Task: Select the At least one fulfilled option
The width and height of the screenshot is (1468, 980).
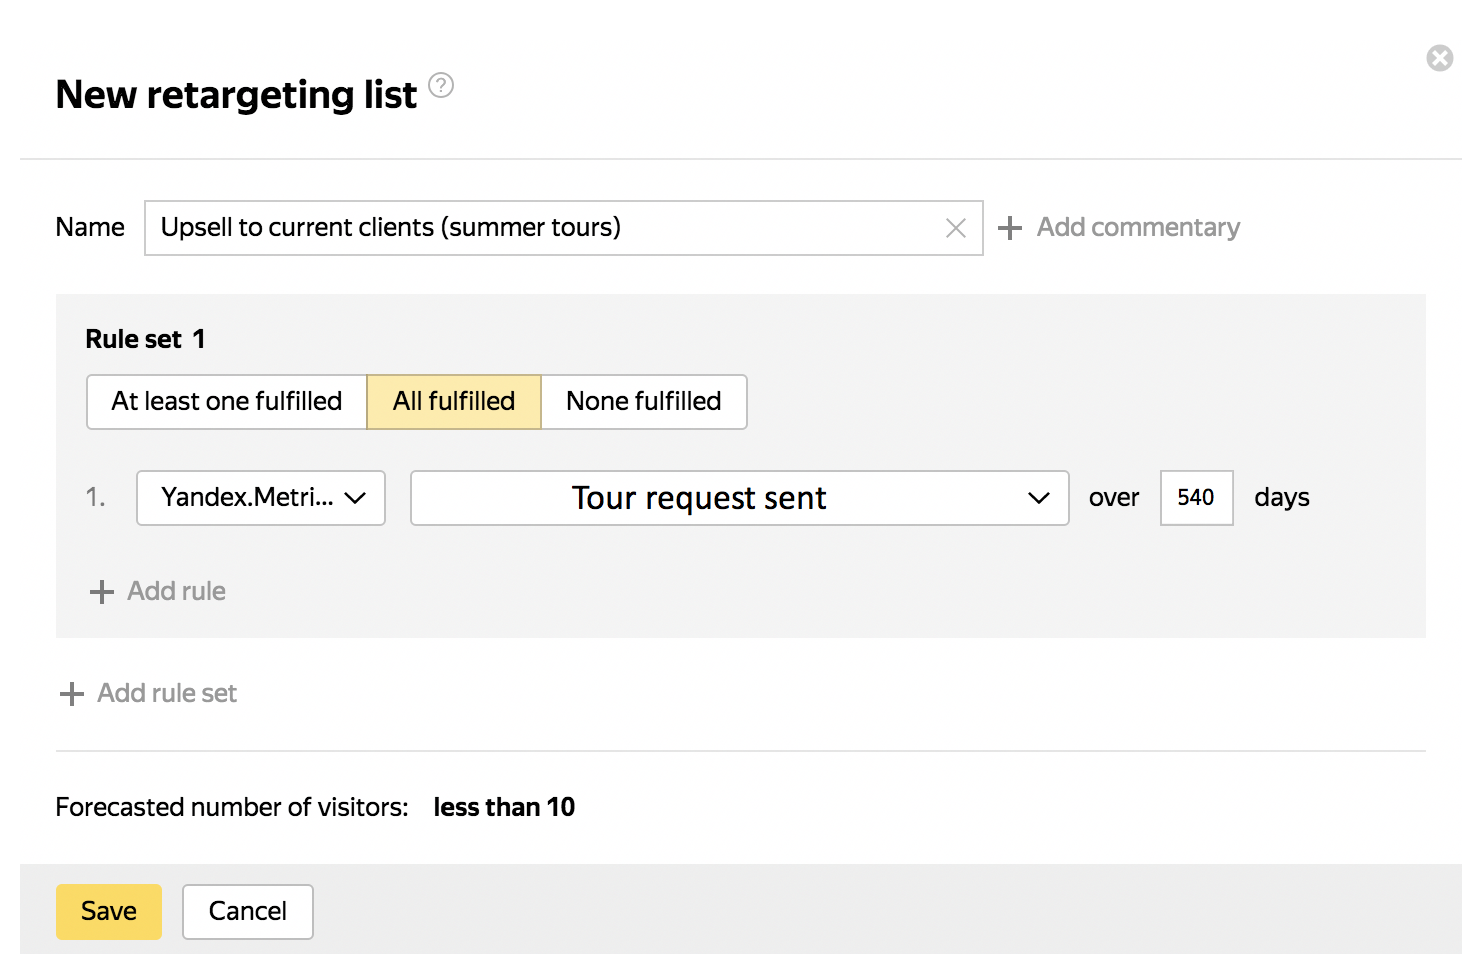Action: pos(227,402)
